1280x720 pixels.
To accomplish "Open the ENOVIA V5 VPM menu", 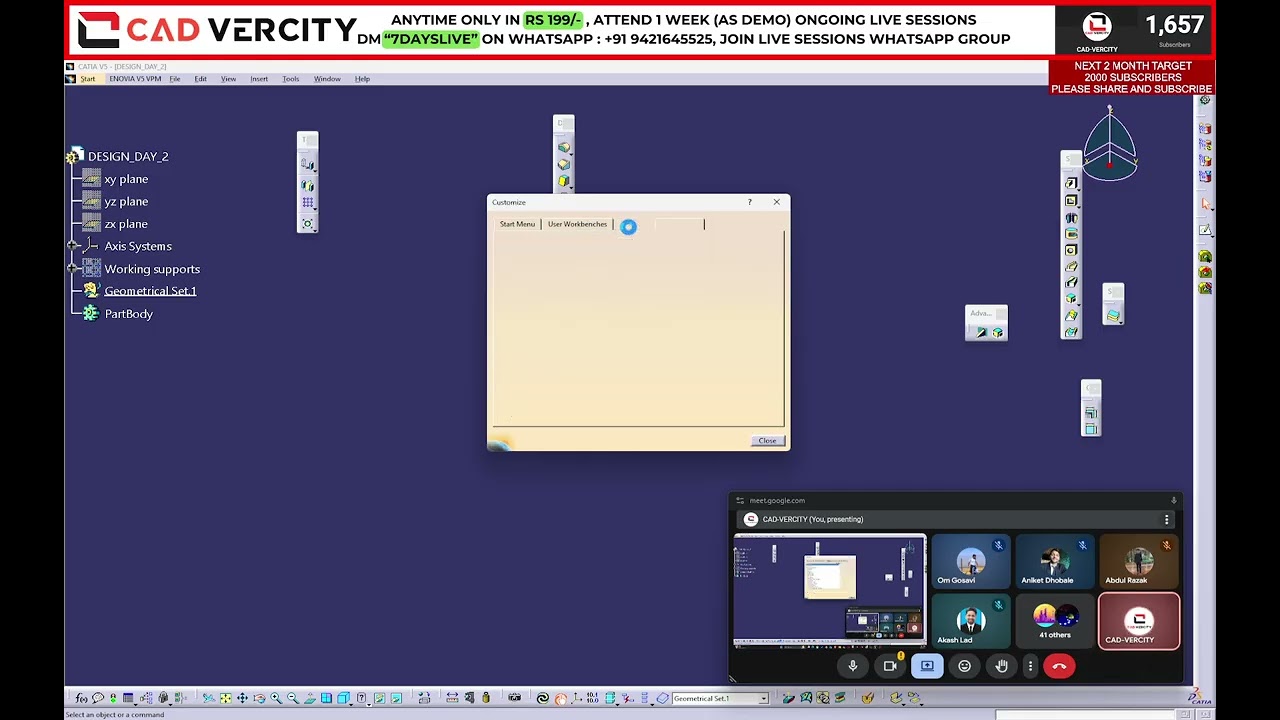I will (x=135, y=79).
